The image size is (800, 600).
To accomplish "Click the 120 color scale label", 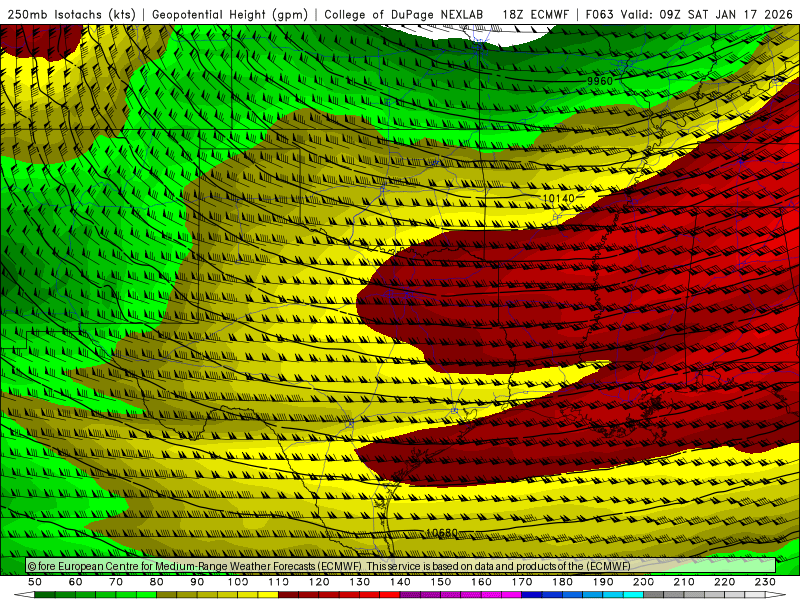I will tap(319, 582).
